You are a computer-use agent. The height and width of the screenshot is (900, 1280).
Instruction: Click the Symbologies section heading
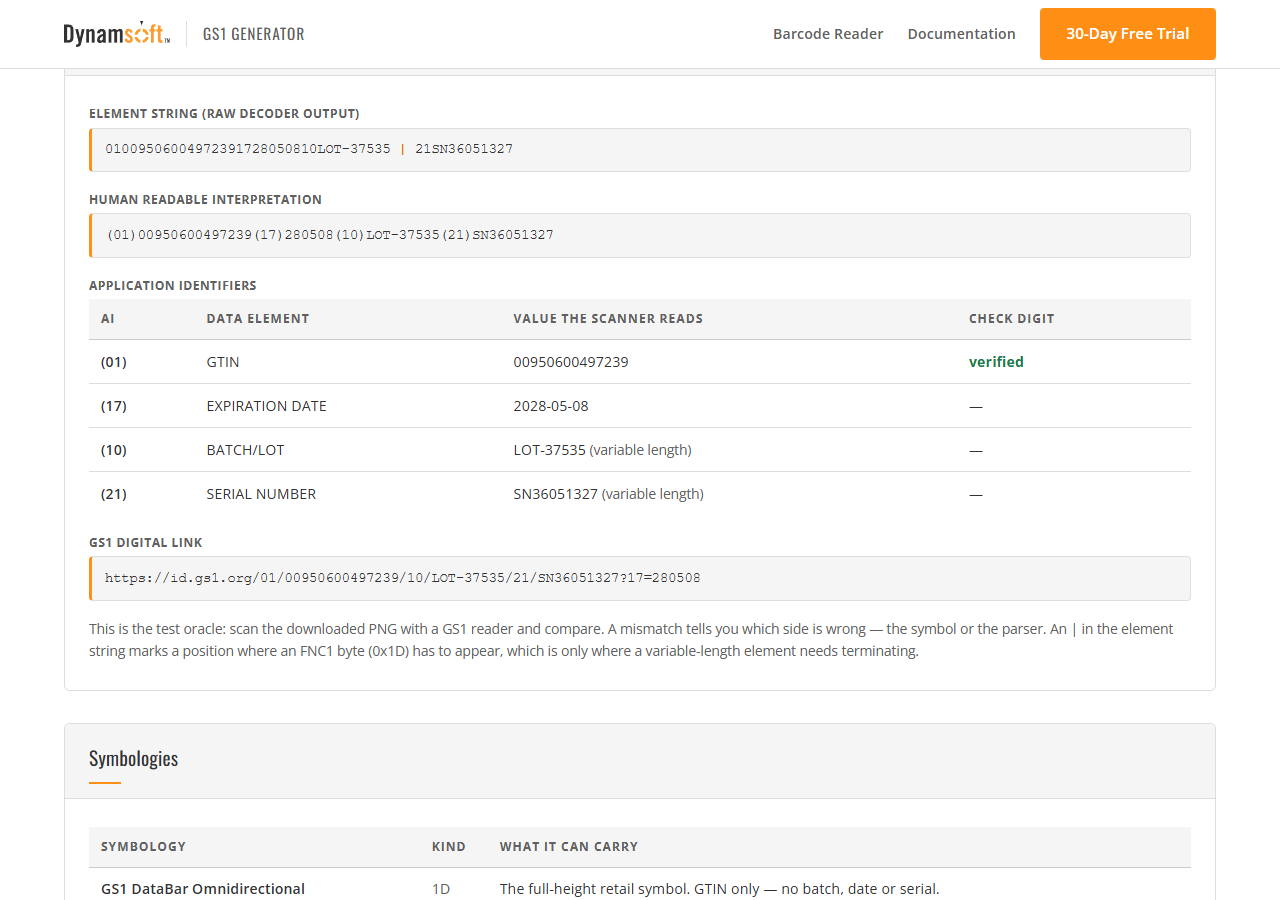coord(134,758)
